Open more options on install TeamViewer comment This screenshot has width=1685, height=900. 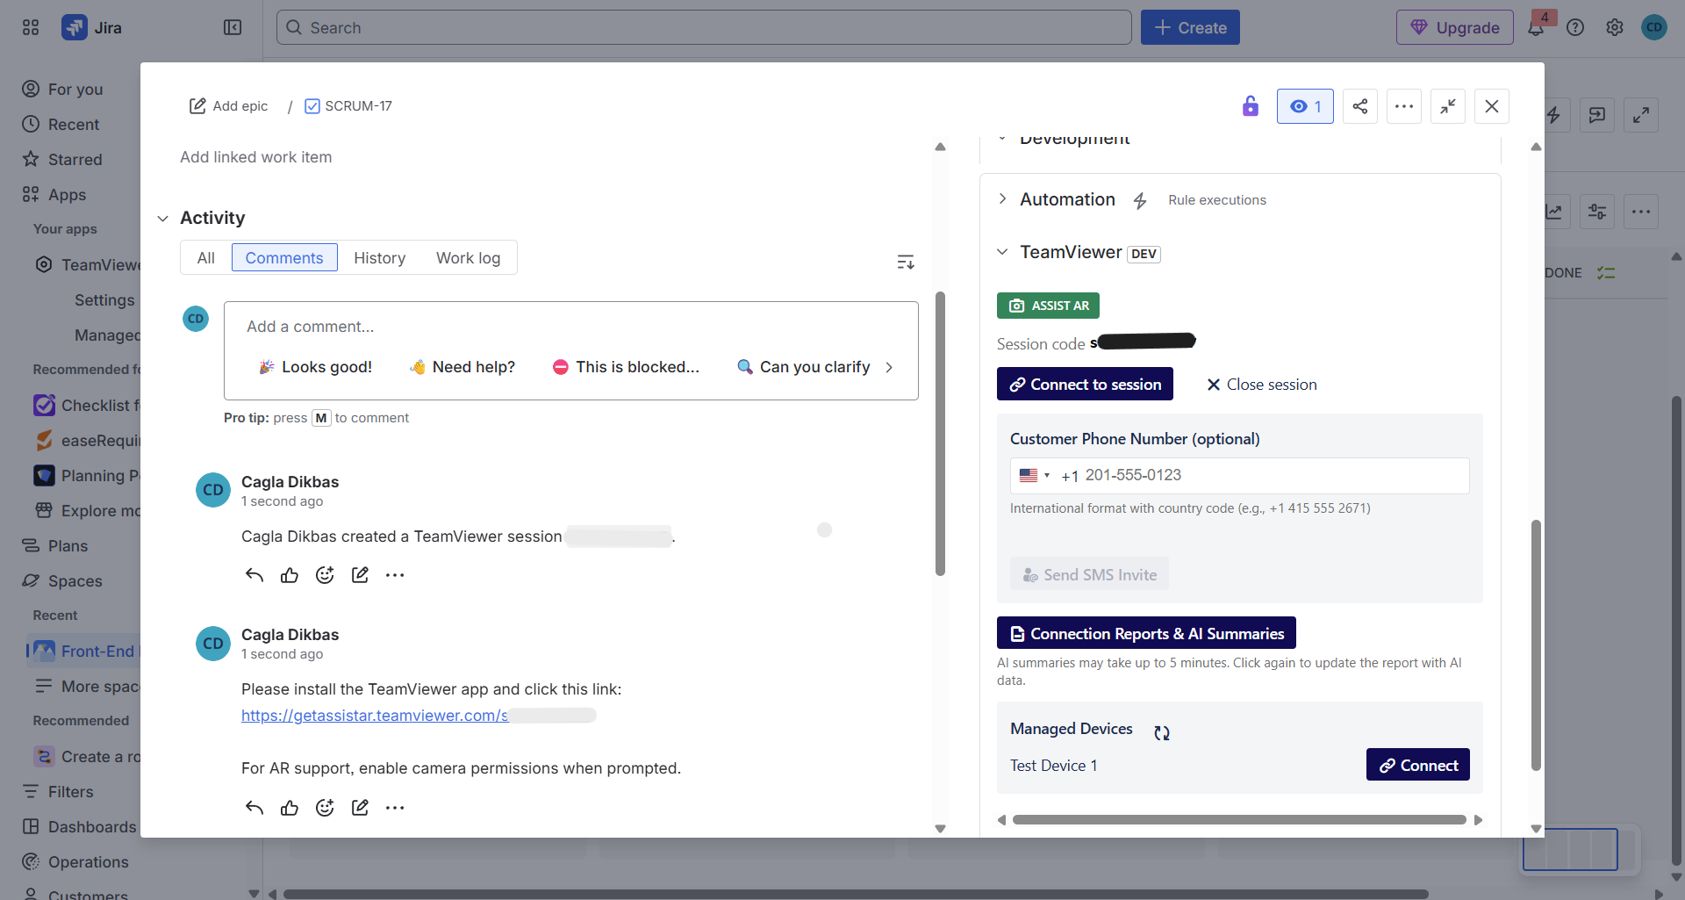(395, 808)
